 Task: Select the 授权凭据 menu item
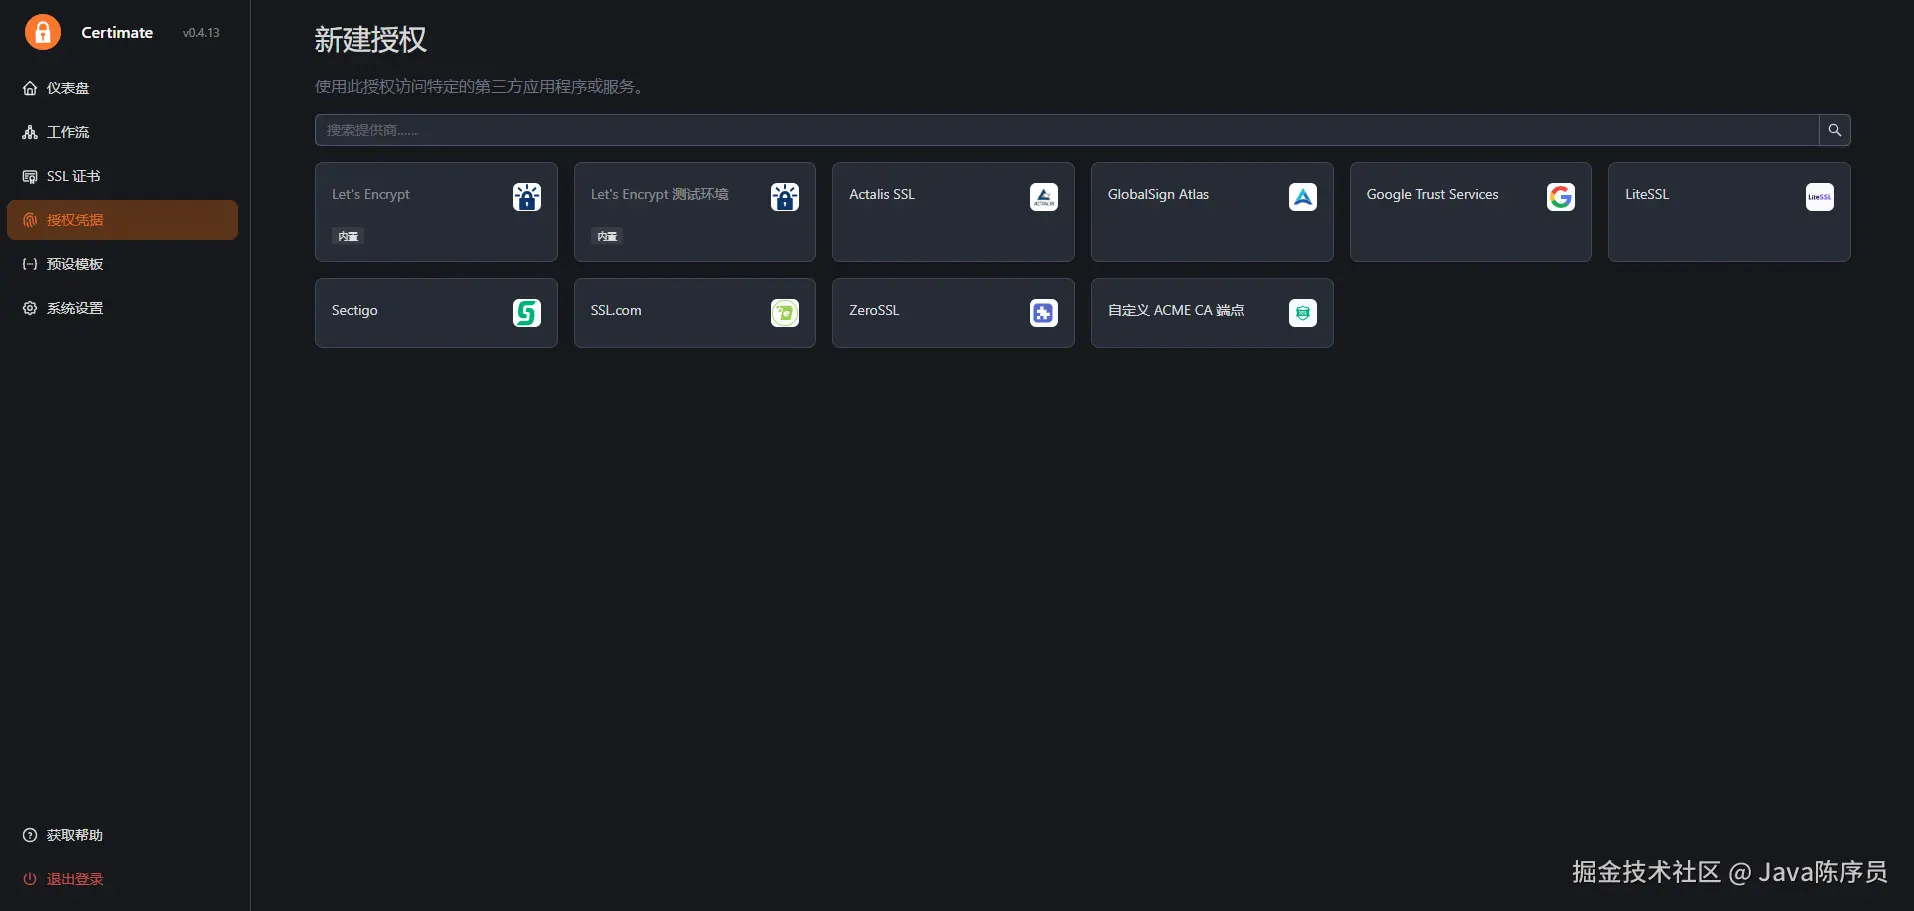pyautogui.click(x=122, y=220)
